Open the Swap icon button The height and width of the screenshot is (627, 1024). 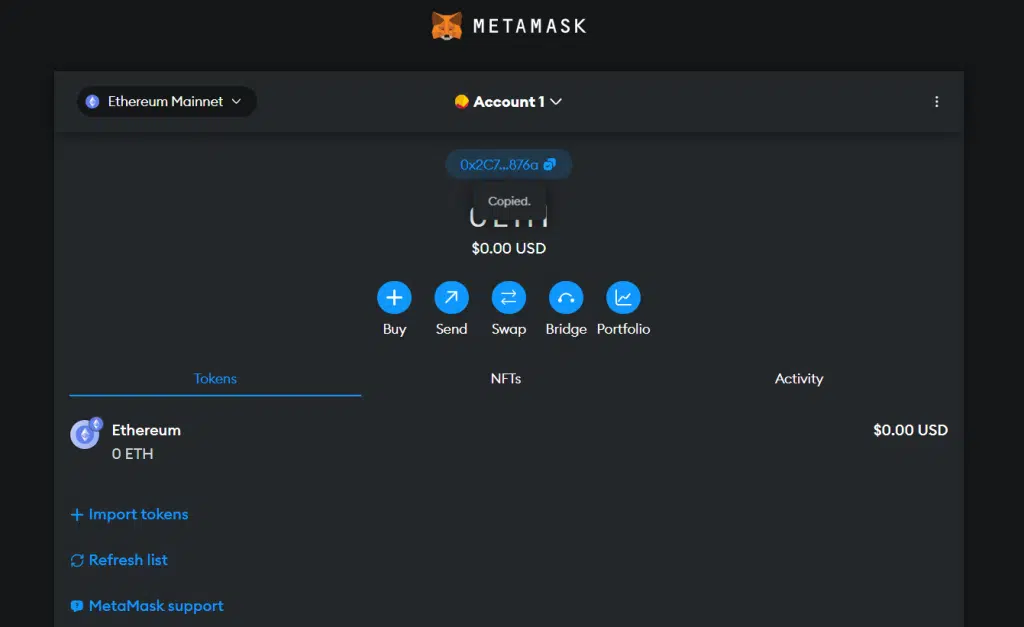(508, 297)
